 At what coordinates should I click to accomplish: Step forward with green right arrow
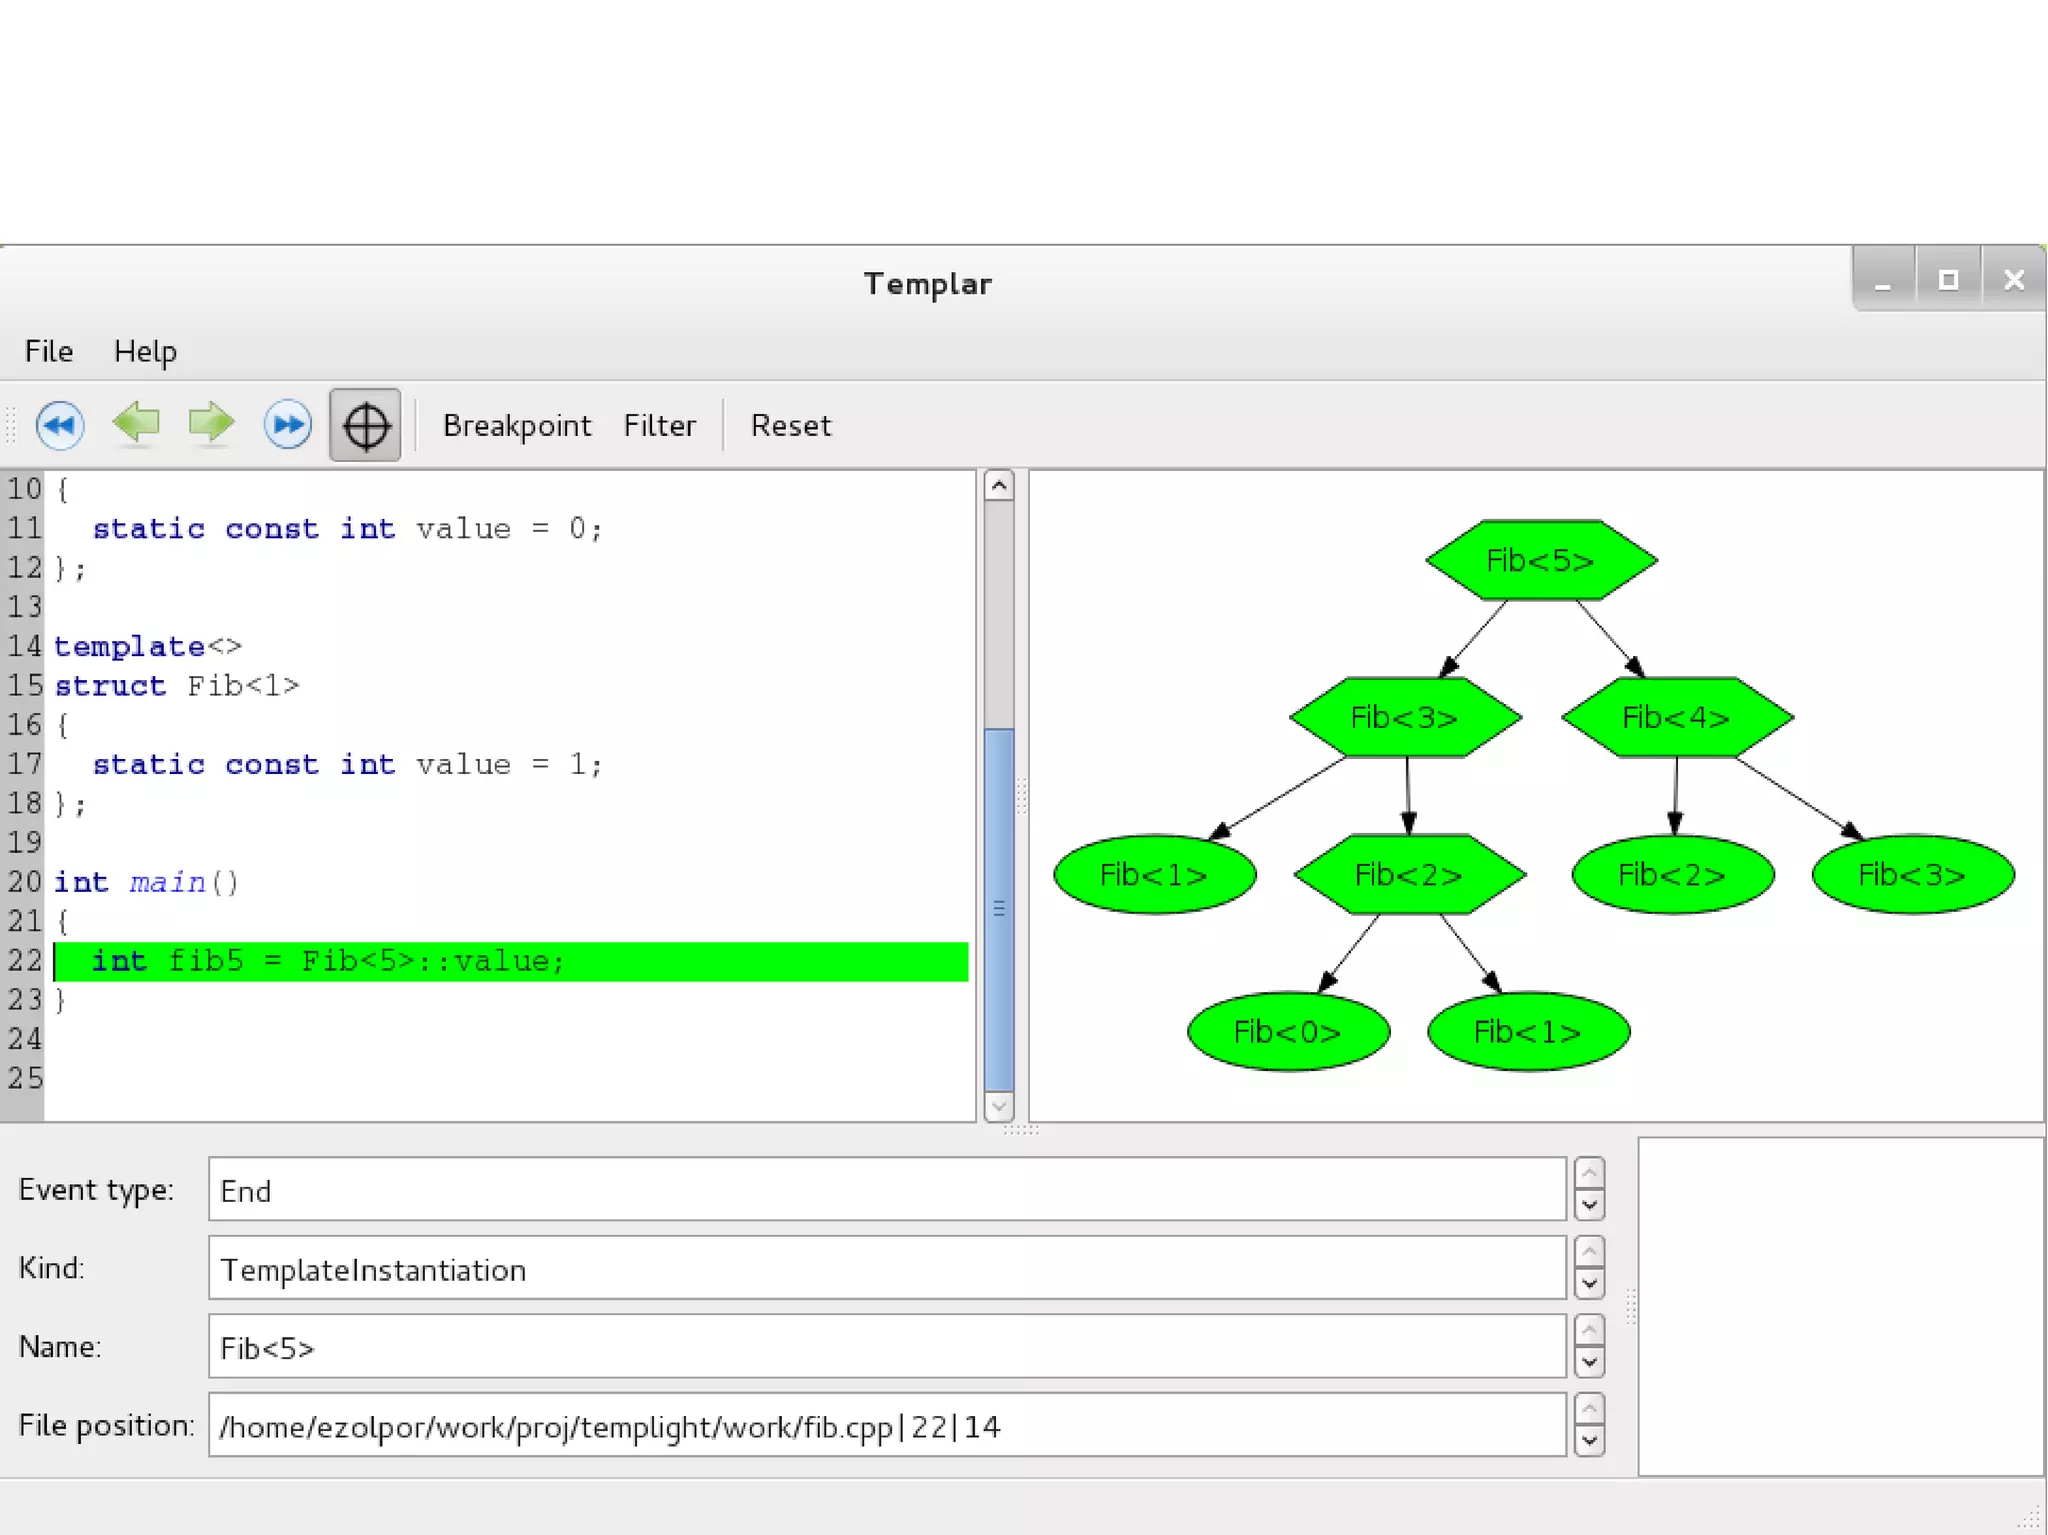coord(211,423)
